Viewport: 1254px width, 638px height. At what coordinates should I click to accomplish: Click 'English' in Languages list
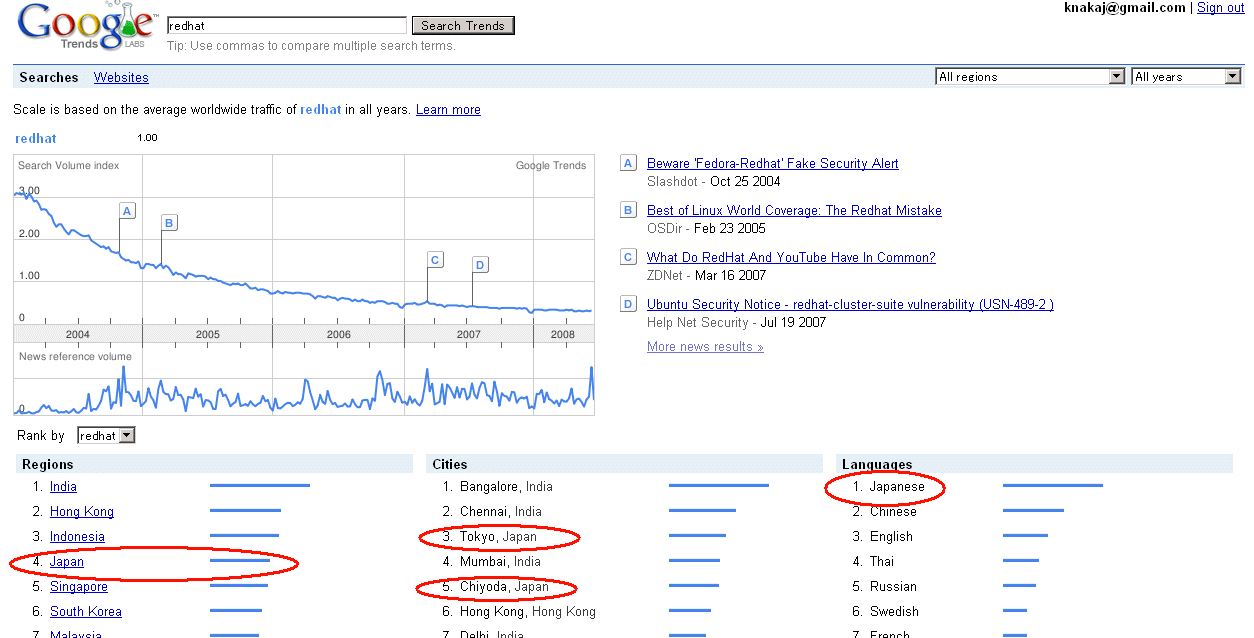point(891,536)
